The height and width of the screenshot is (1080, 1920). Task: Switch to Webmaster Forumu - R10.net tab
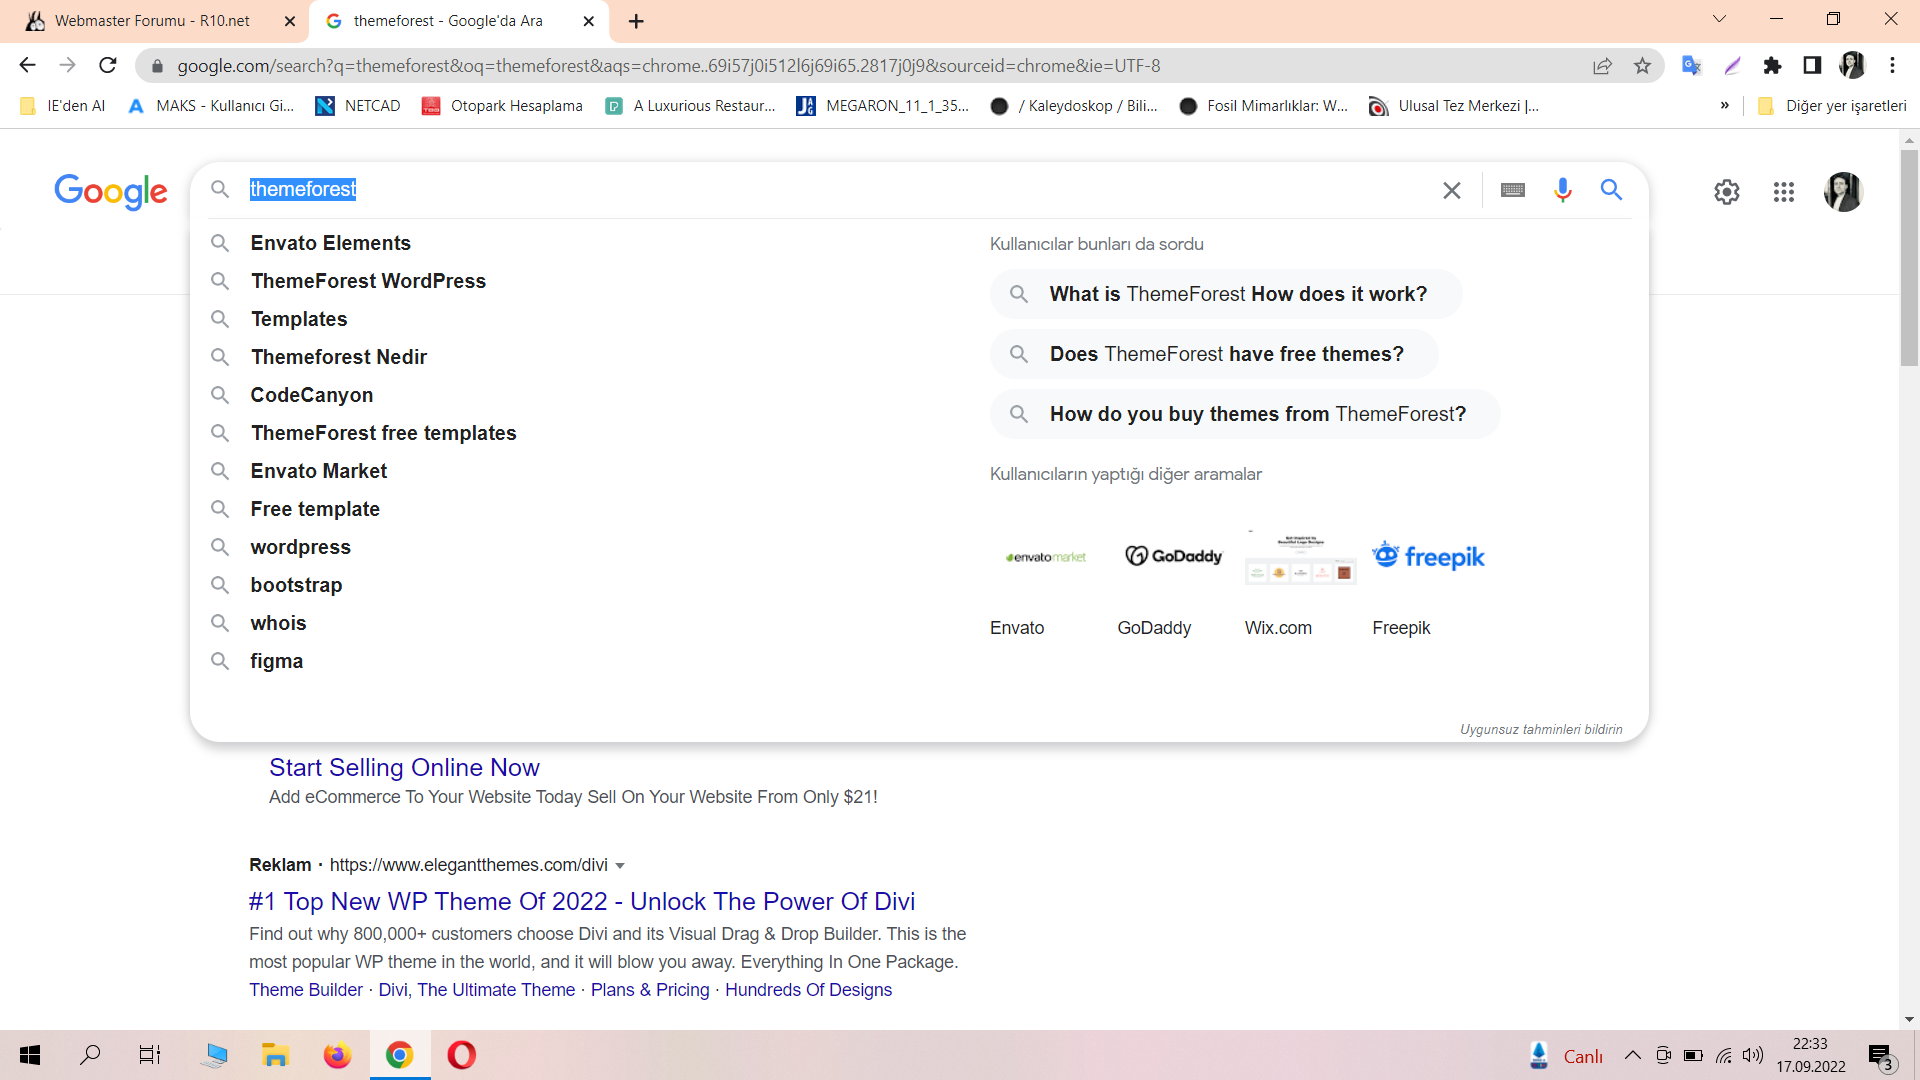(x=152, y=21)
